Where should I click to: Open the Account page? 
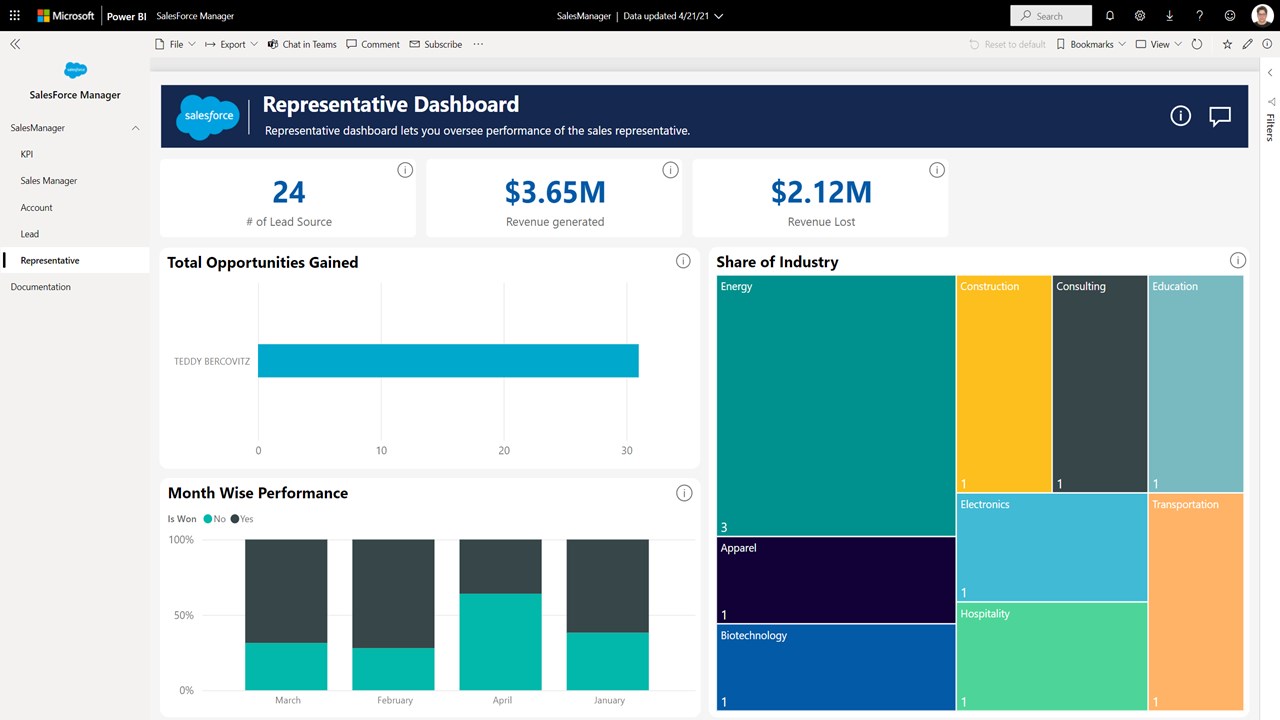click(x=75, y=207)
